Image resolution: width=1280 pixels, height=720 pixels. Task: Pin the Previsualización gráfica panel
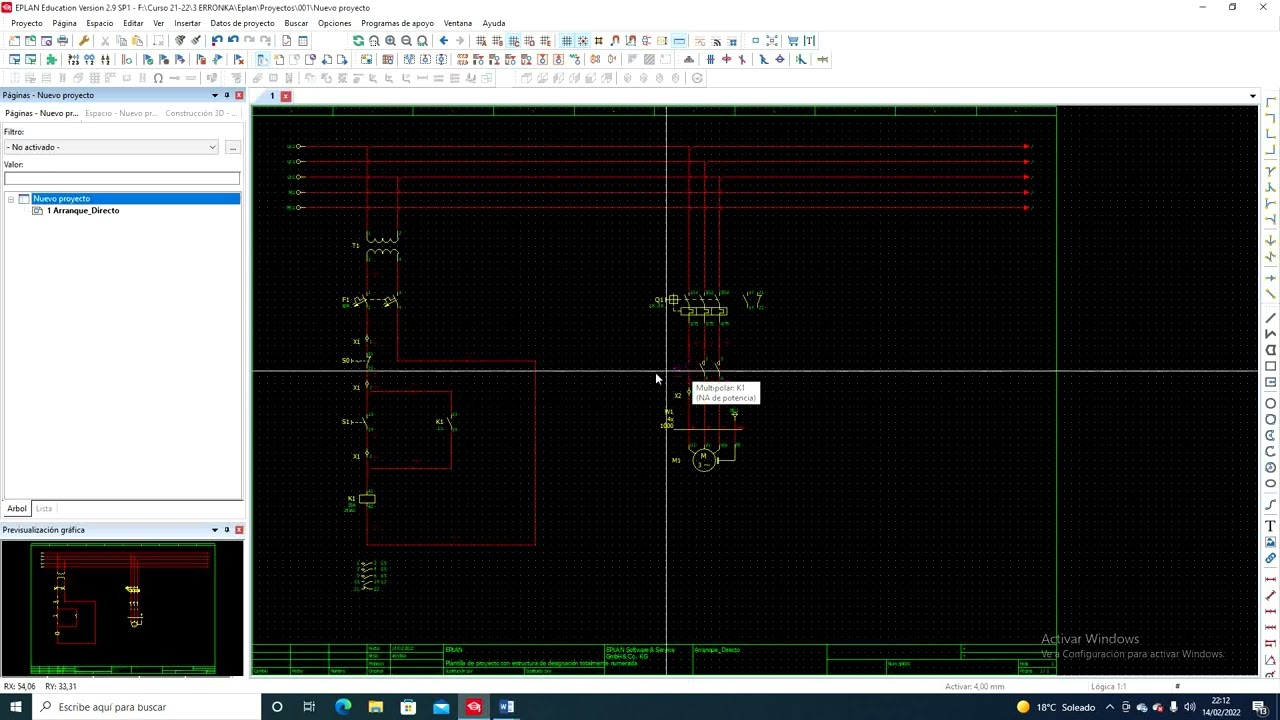click(227, 530)
